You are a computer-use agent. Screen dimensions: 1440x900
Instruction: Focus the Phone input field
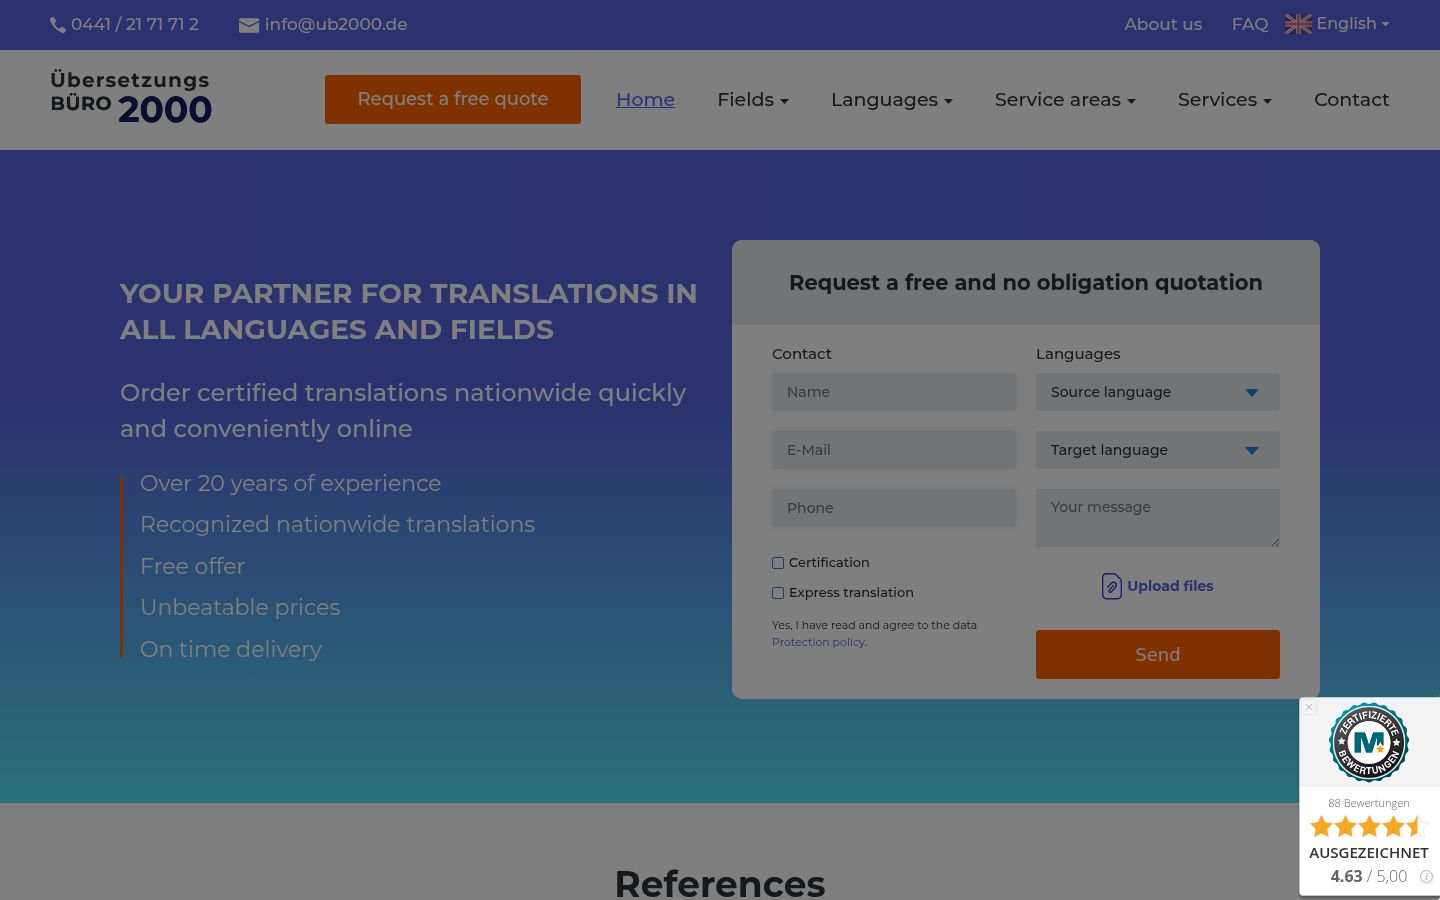tap(894, 508)
